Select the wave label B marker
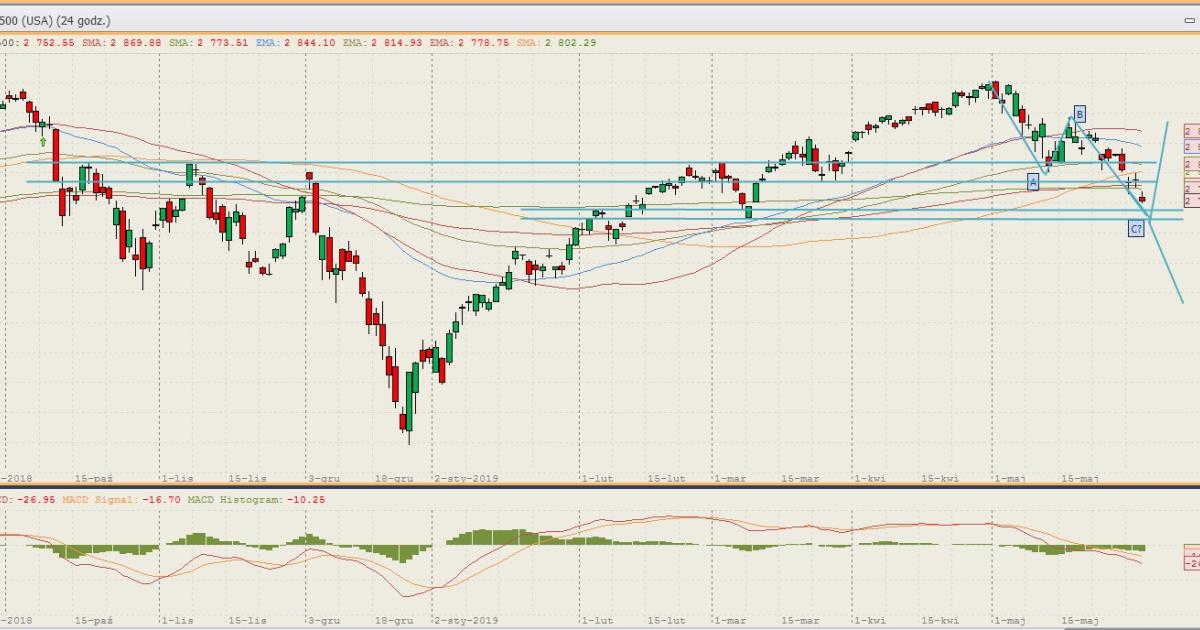 point(1080,112)
